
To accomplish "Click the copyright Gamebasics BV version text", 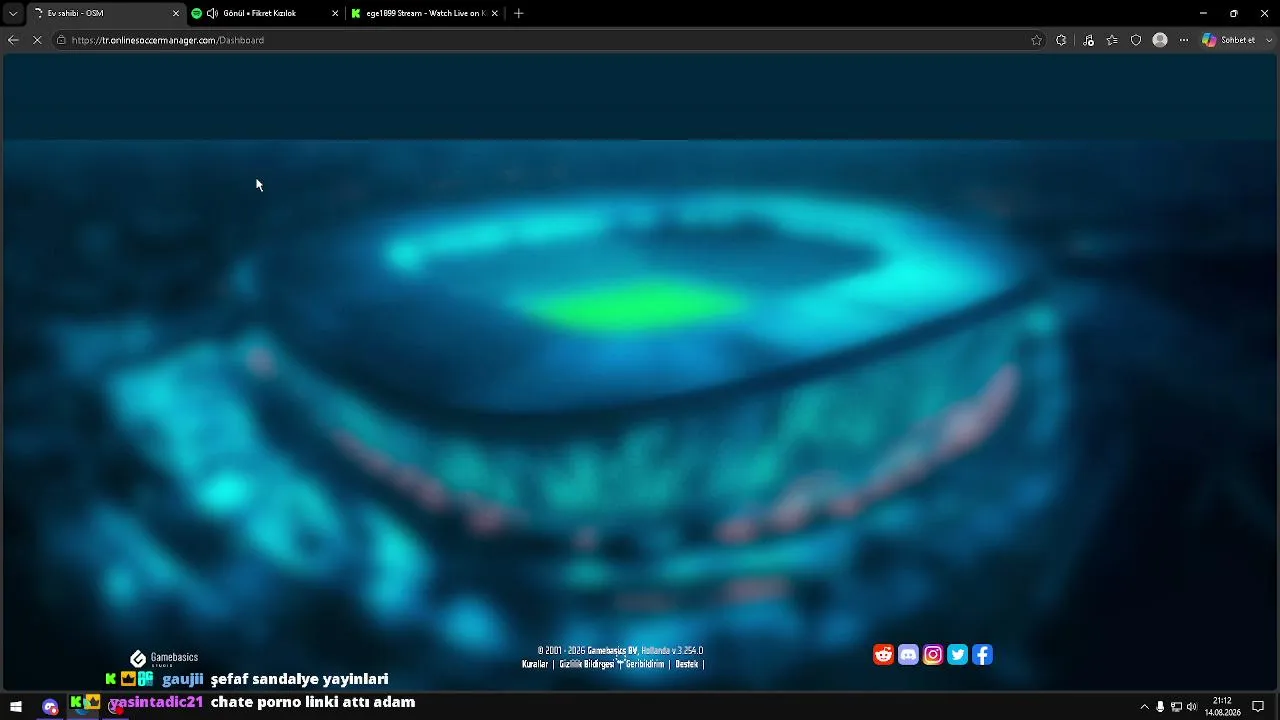I will pyautogui.click(x=620, y=650).
